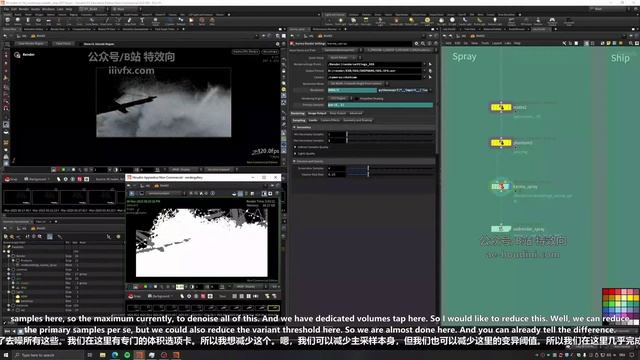The width and height of the screenshot is (640, 360).
Task: Select the usdrender_spray node
Action: click(501, 229)
